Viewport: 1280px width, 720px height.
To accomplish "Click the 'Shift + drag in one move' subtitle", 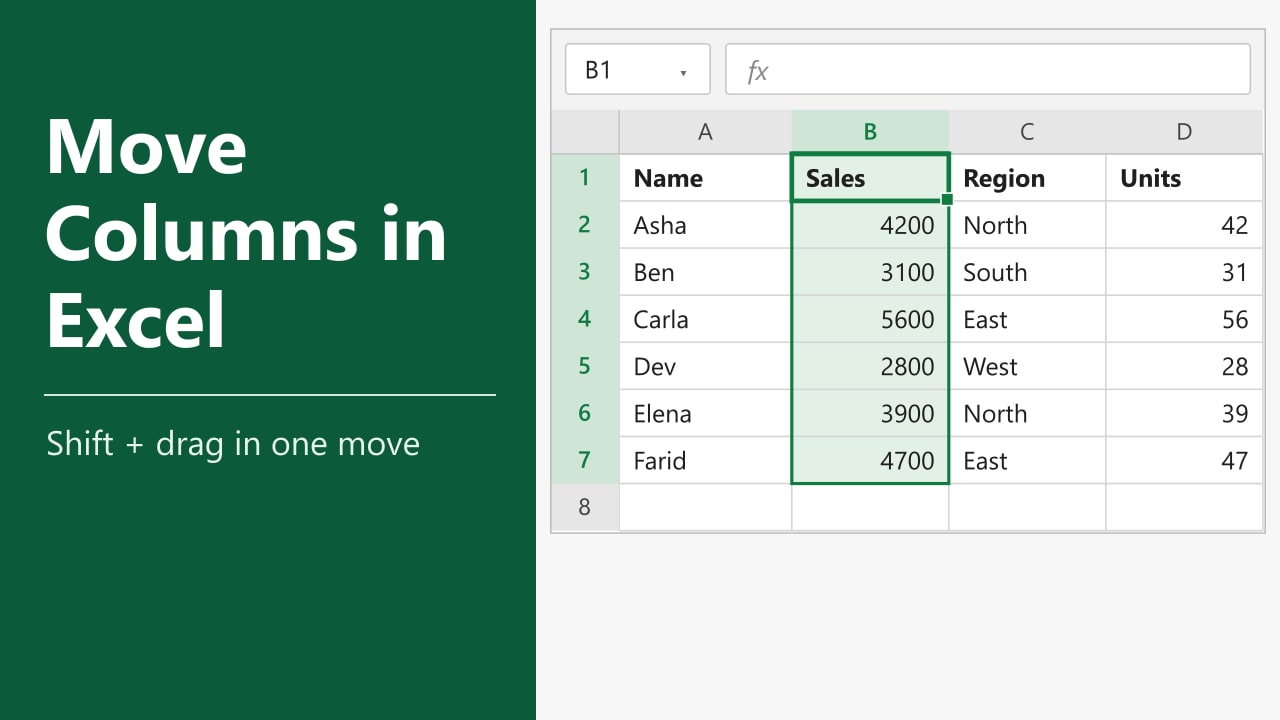I will 233,444.
